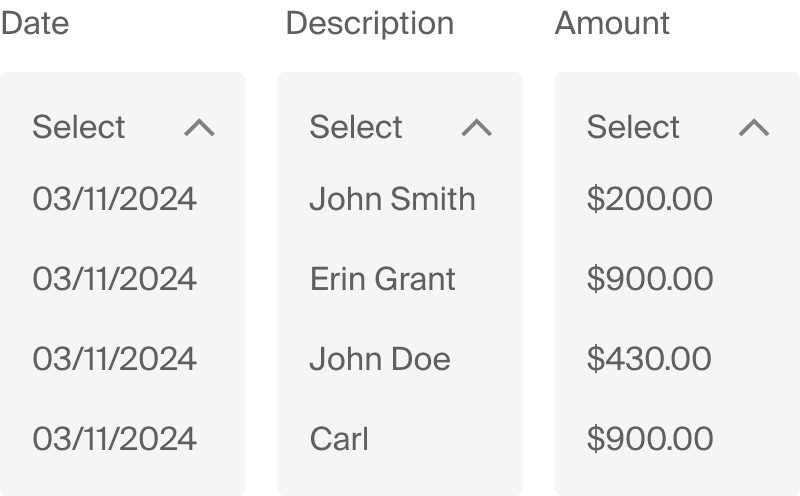Click the Description column label
This screenshot has width=800, height=496.
369,23
